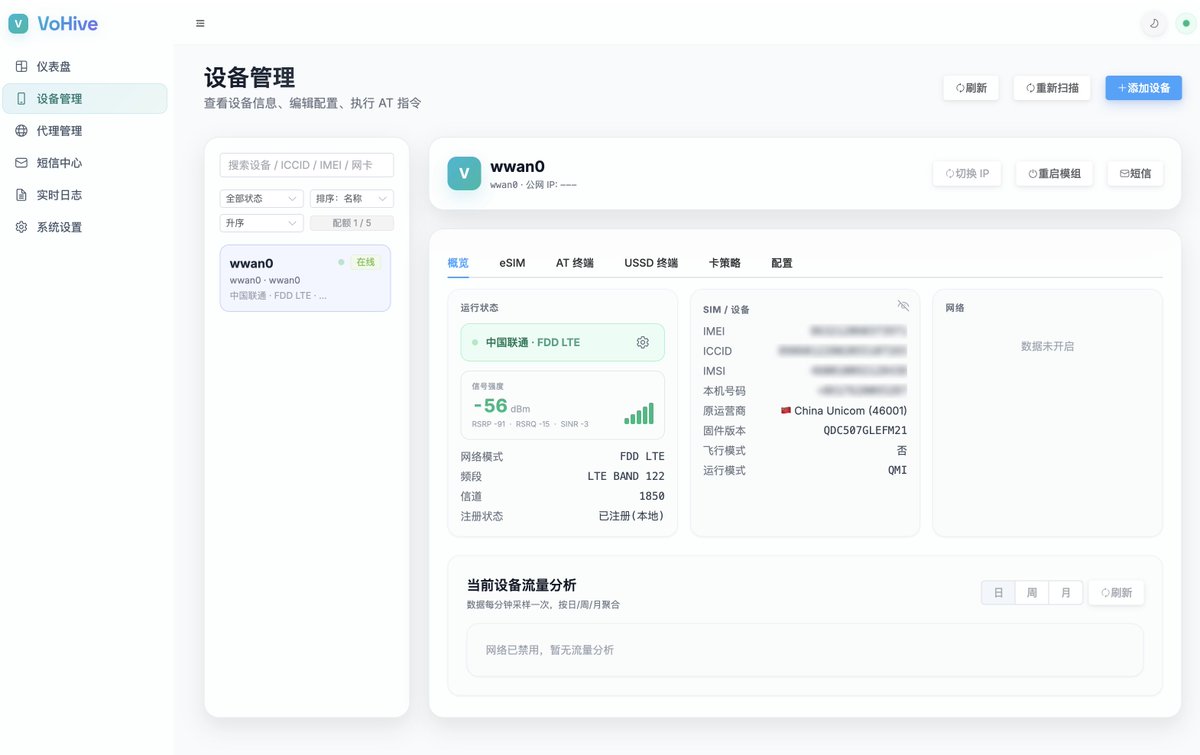Screen dimensions: 1200x755
Task: Open the 全部状态 filter dropdown
Action: coord(261,198)
